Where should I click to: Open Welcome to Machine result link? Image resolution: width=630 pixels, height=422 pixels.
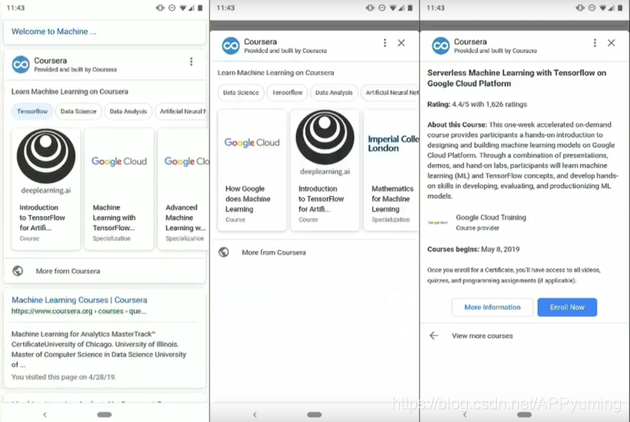54,31
